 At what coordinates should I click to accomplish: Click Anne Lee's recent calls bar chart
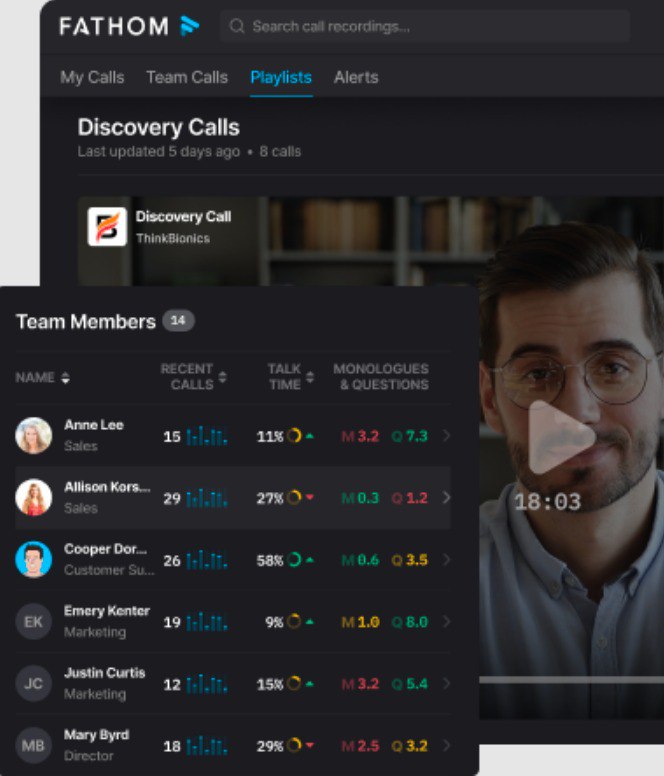[206, 436]
